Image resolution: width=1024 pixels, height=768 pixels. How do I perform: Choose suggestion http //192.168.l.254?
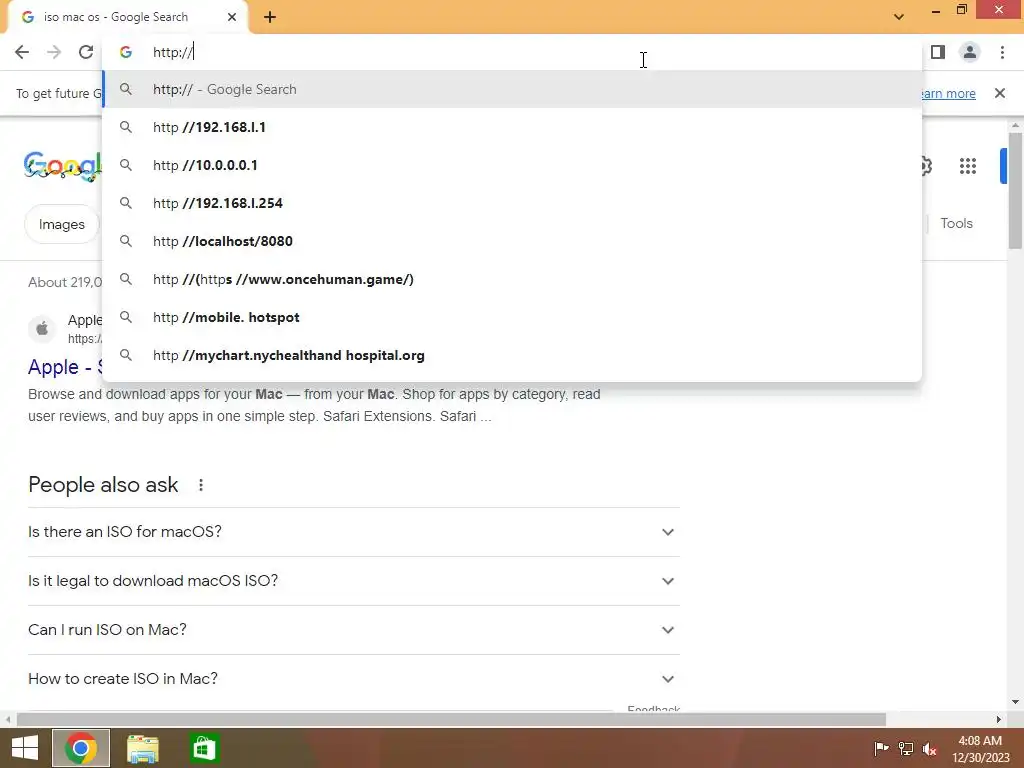(512, 203)
